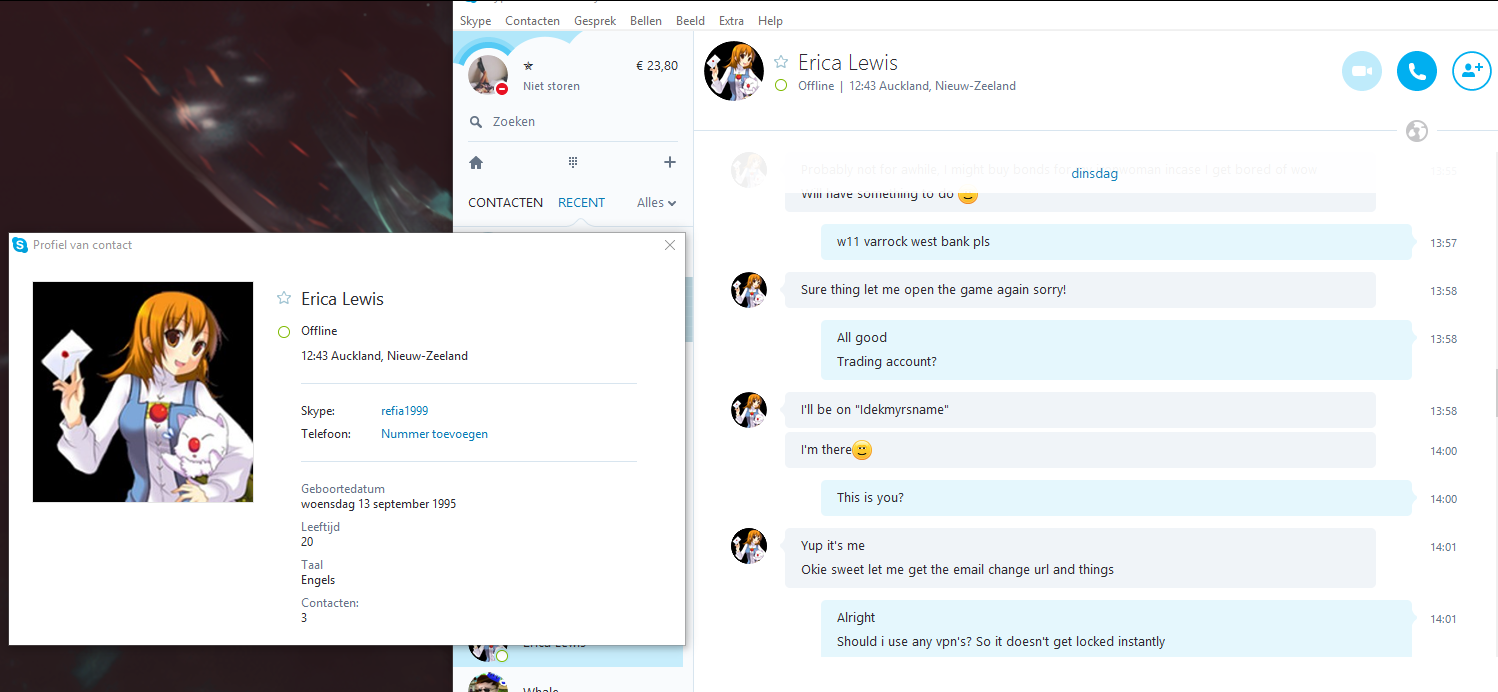Click the Niet storen status text
This screenshot has height=692, width=1498.
coord(551,86)
